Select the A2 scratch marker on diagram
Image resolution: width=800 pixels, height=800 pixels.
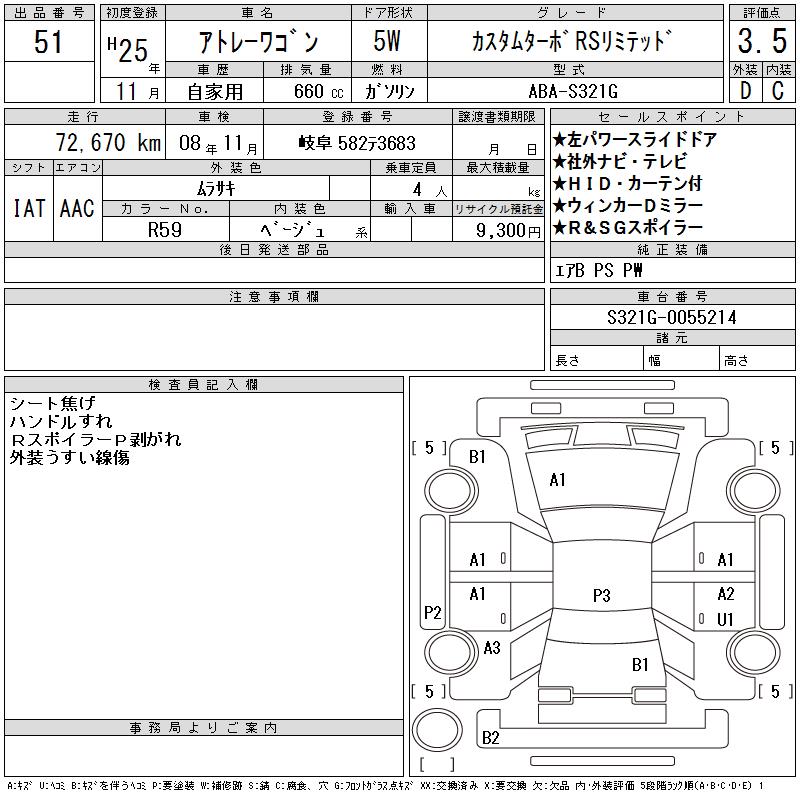click(x=725, y=594)
